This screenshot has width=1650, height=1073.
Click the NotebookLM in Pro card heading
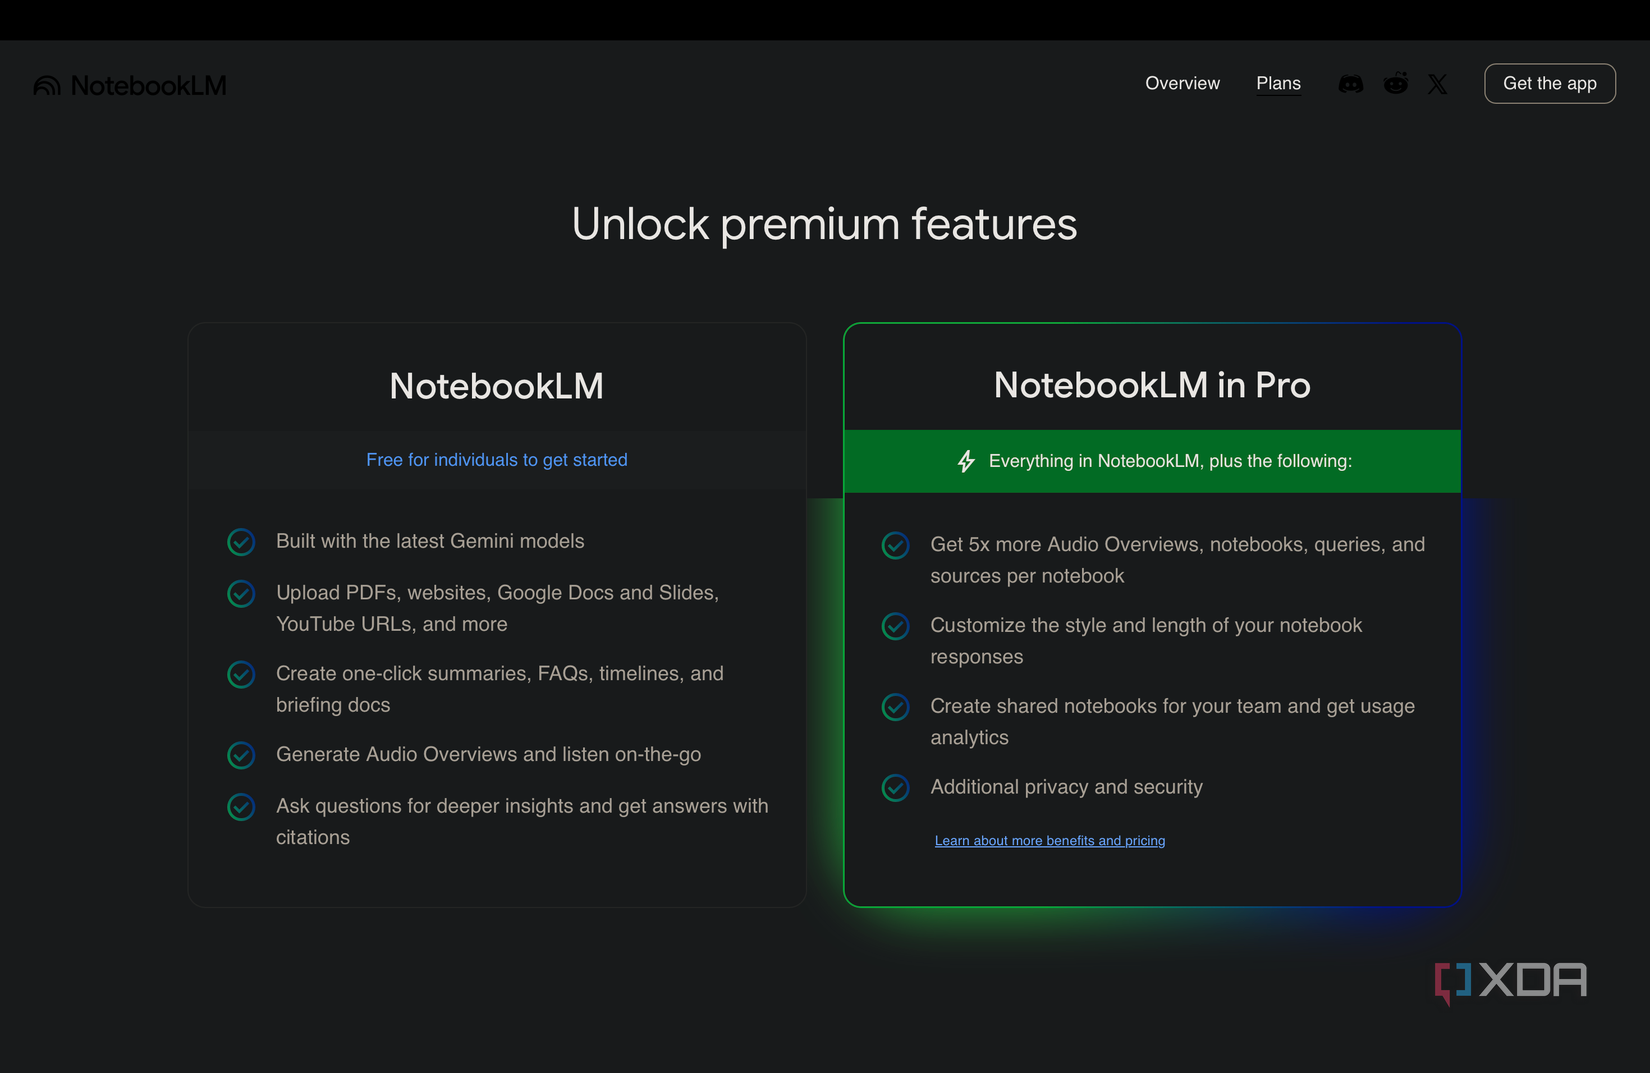(x=1151, y=385)
